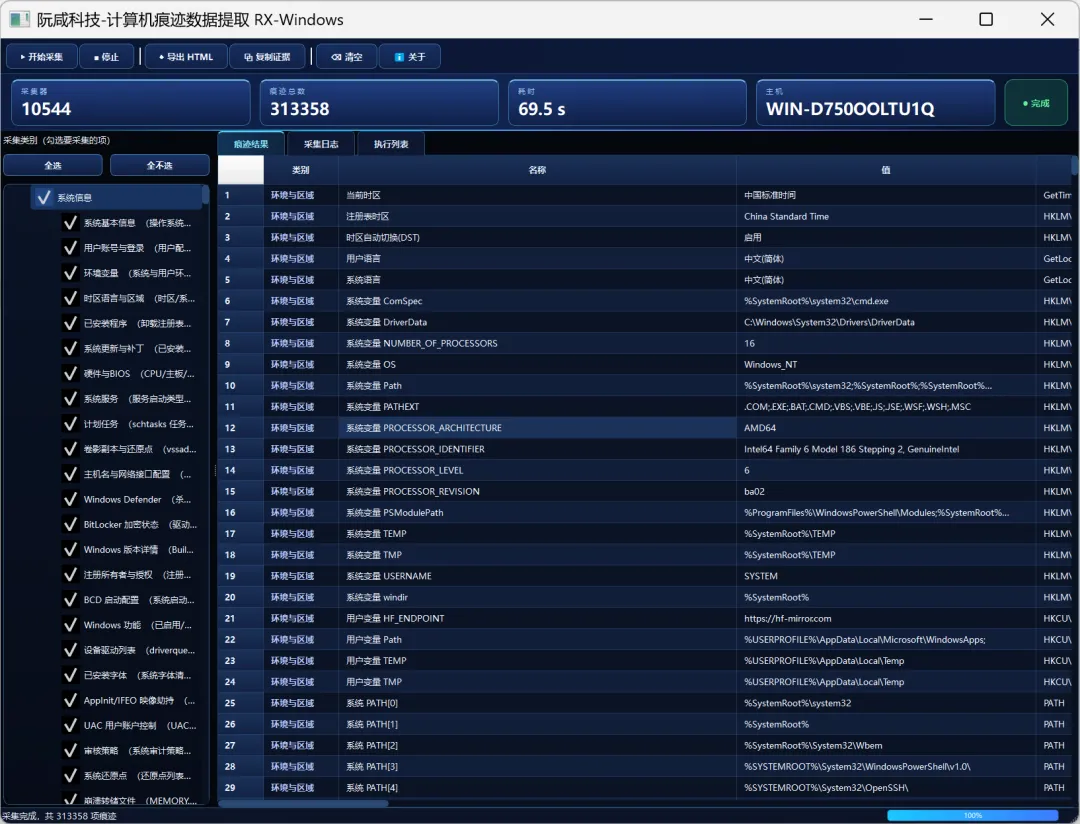Viewport: 1080px width, 824px height.
Task: Toggle the 计划任务 checkbox
Action: pos(70,424)
